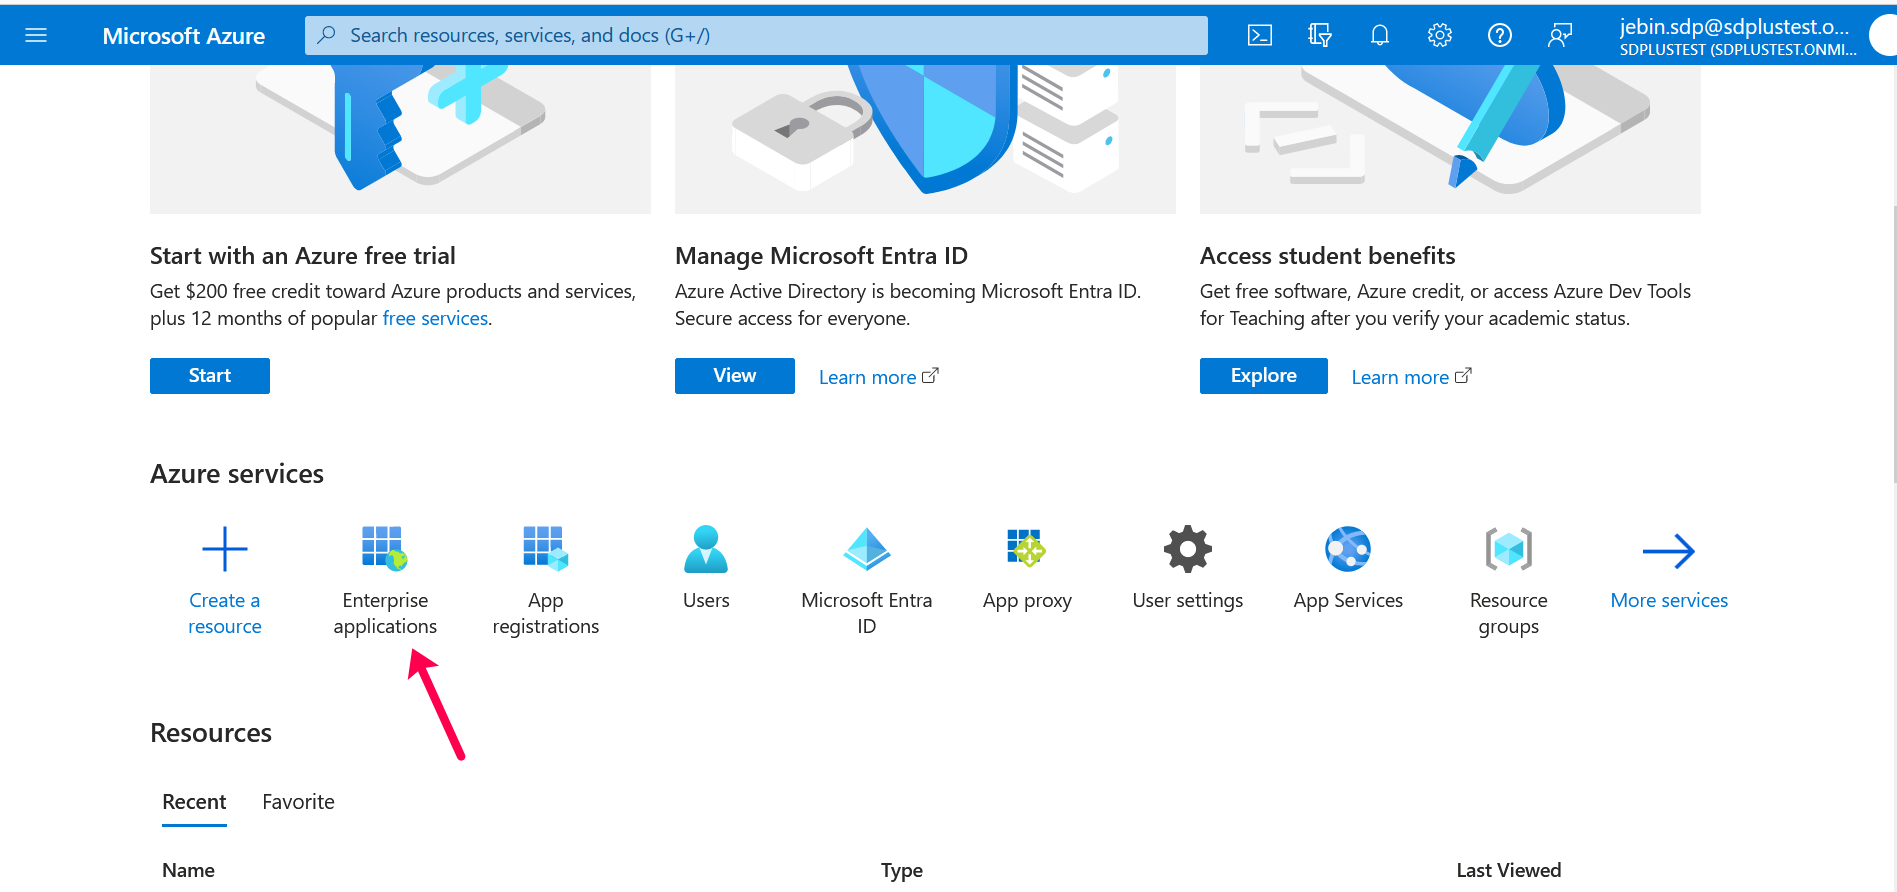The image size is (1897, 892).
Task: Click the Create a resource label
Action: pos(225,613)
